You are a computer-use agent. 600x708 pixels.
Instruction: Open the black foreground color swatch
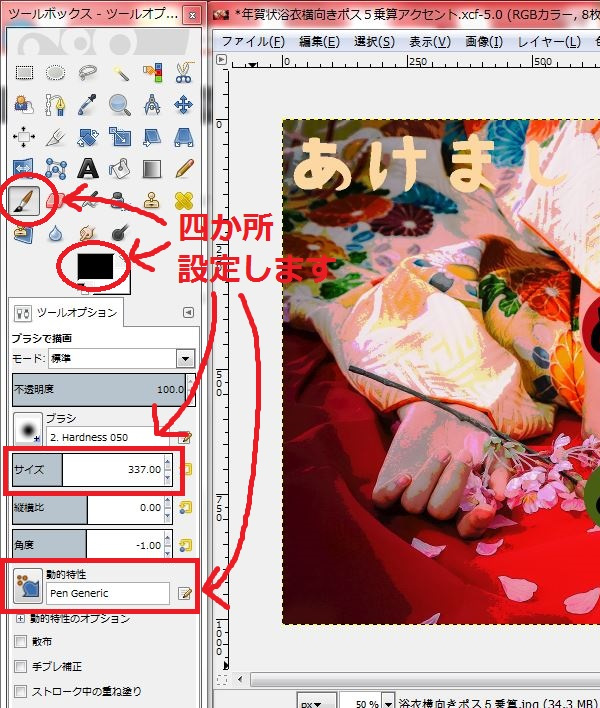[x=95, y=266]
